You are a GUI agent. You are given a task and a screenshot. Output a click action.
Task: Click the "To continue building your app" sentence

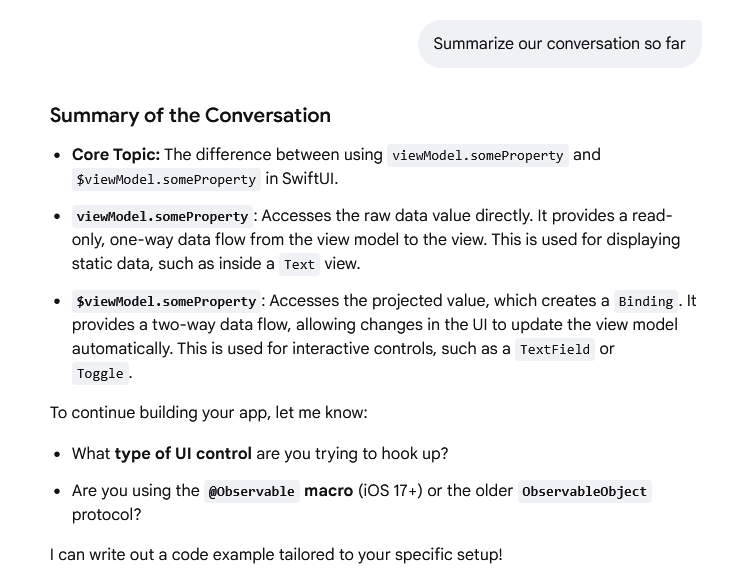point(209,413)
